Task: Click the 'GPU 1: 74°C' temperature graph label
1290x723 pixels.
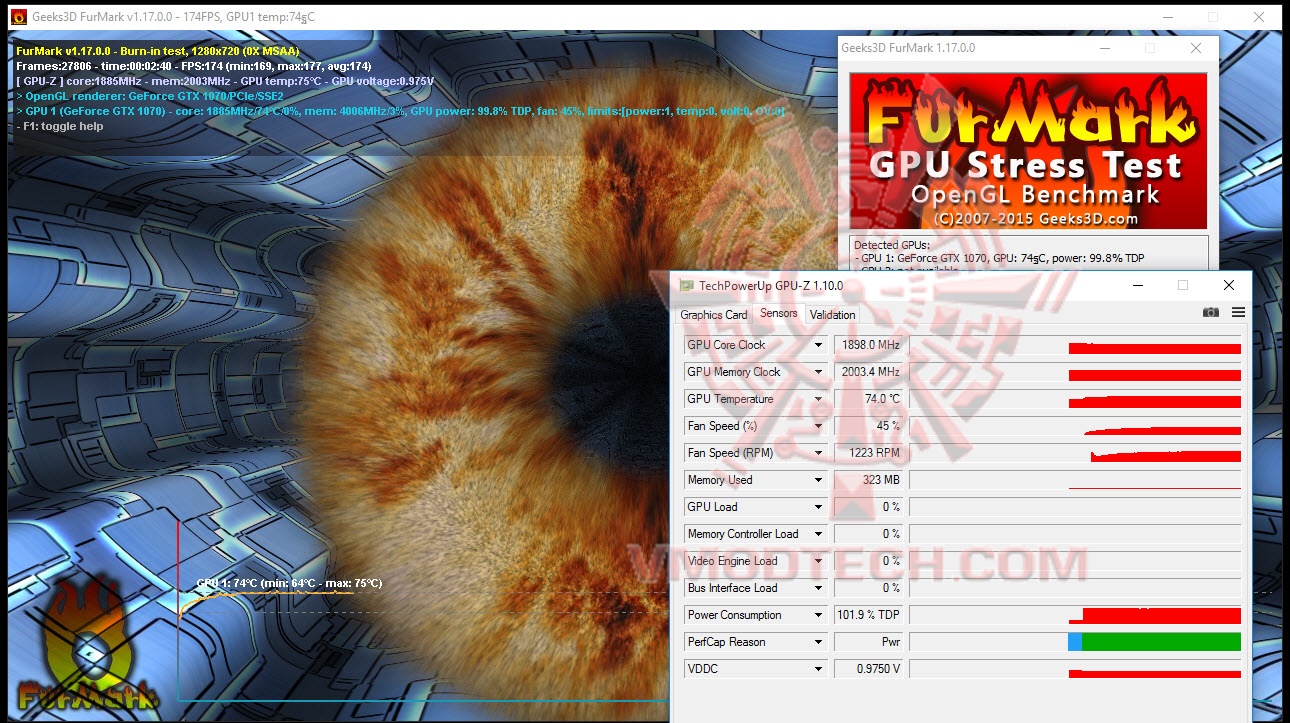Action: click(289, 583)
